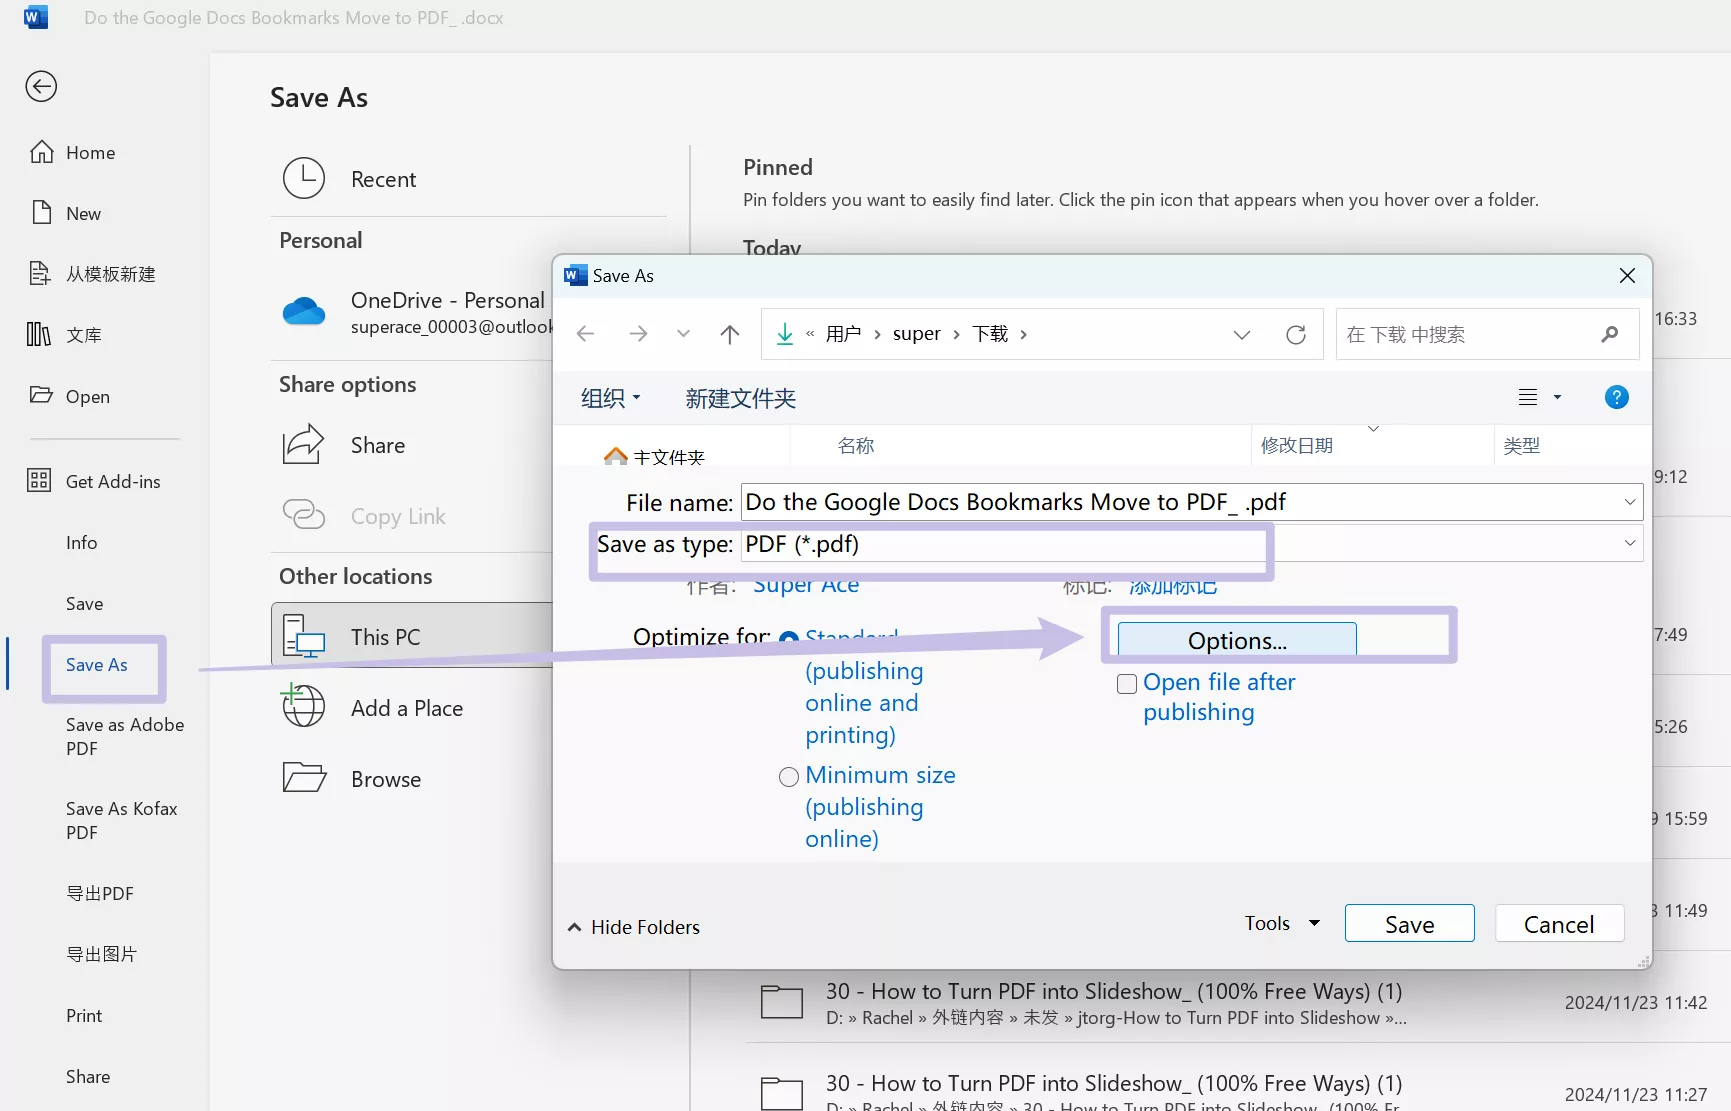1731x1111 pixels.
Task: Click the Home icon in sidebar
Action: pos(41,152)
